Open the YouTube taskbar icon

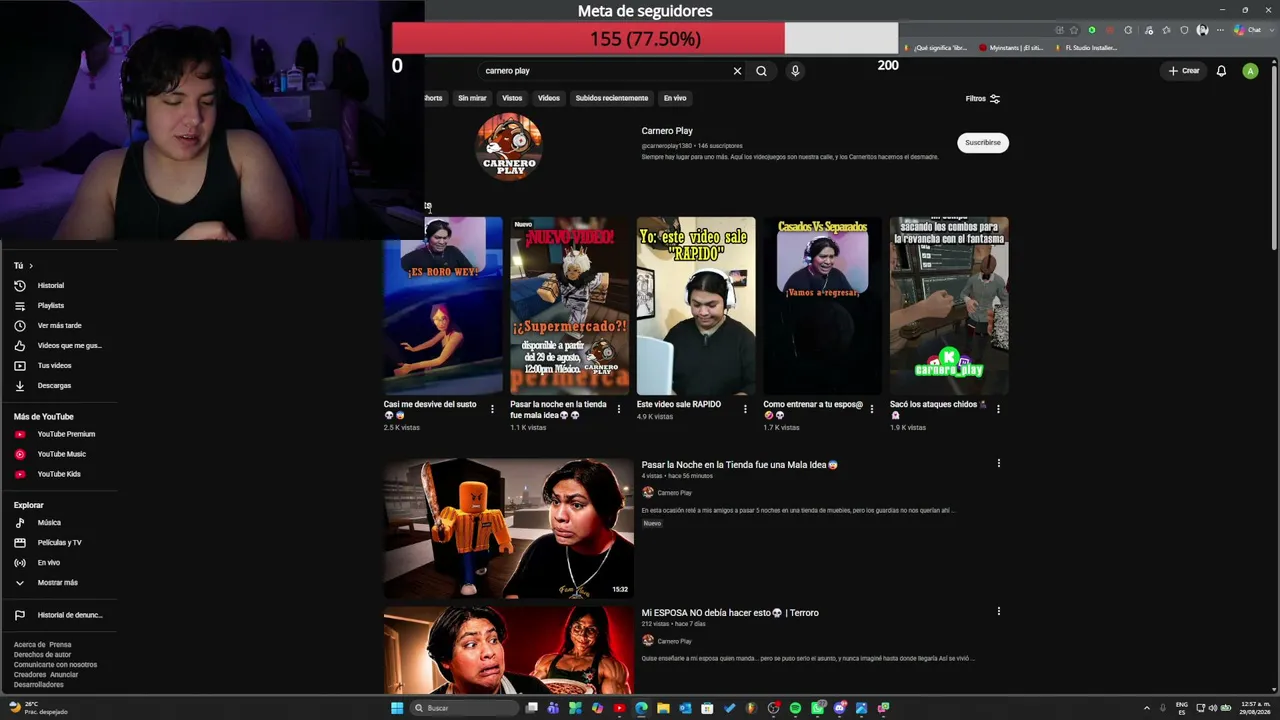[x=619, y=708]
